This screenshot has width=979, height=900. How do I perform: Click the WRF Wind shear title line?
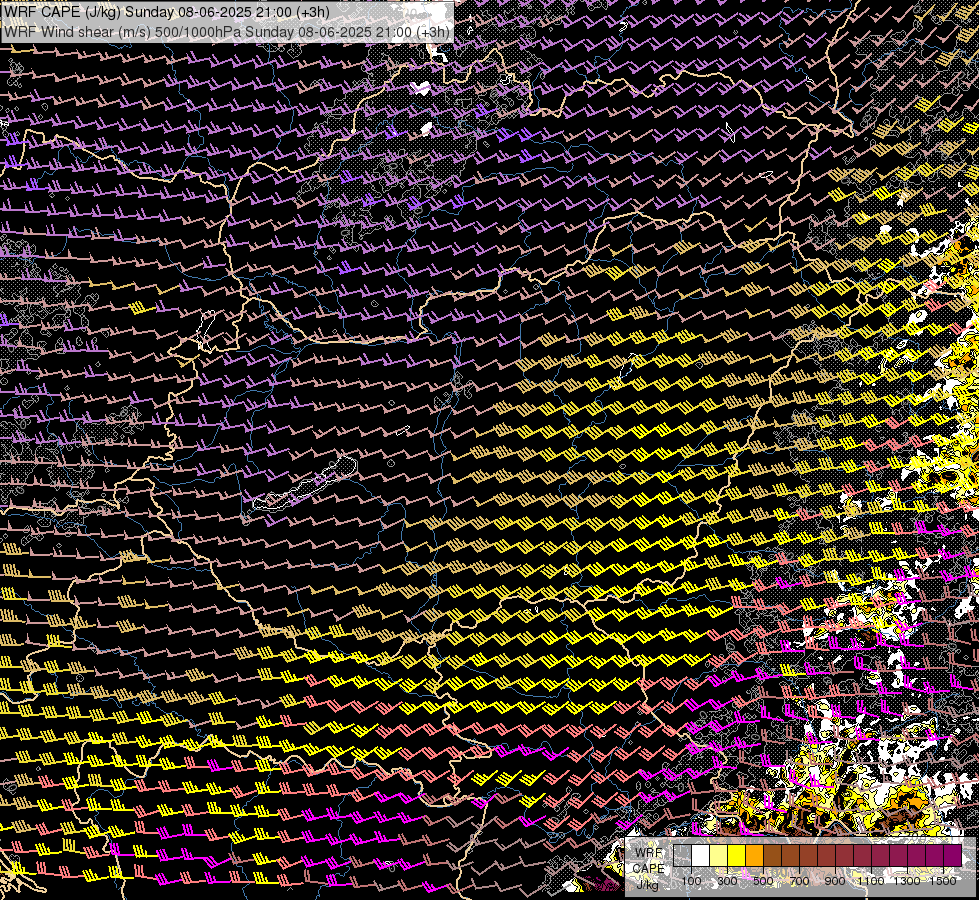click(227, 32)
